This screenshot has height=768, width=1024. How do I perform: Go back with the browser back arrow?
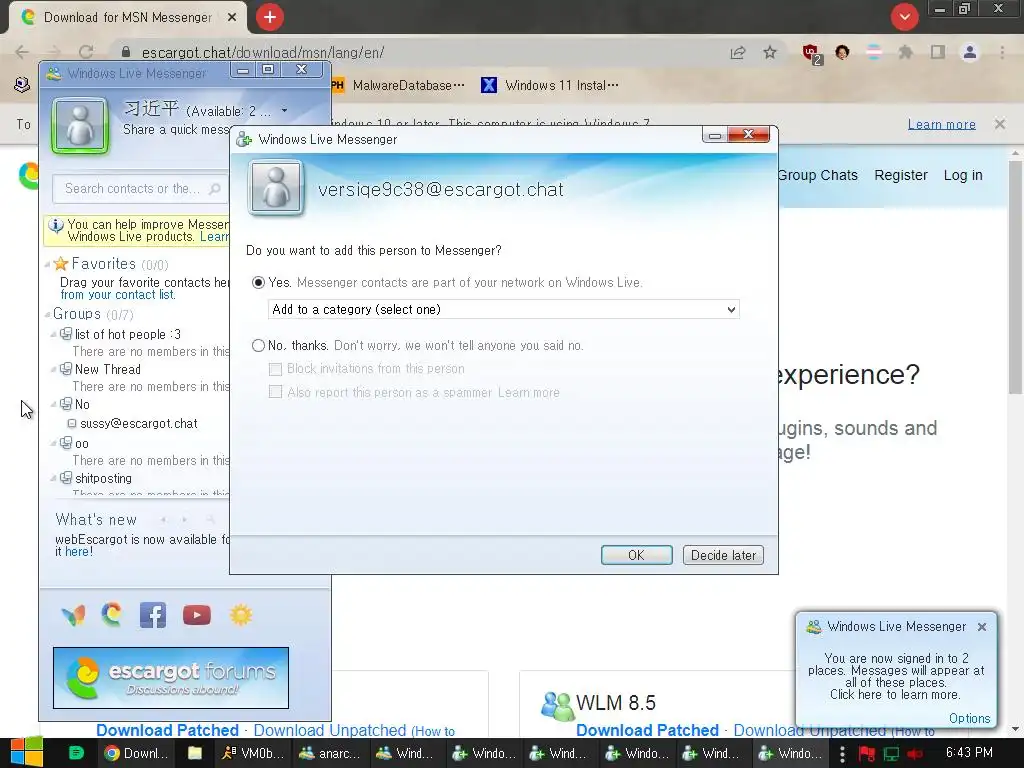click(22, 52)
